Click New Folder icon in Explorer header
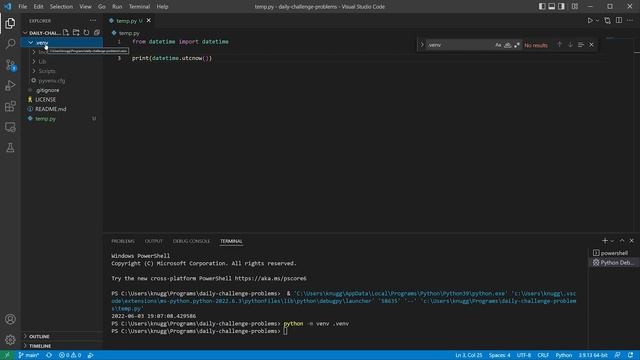The width and height of the screenshot is (640, 360). 76,33
